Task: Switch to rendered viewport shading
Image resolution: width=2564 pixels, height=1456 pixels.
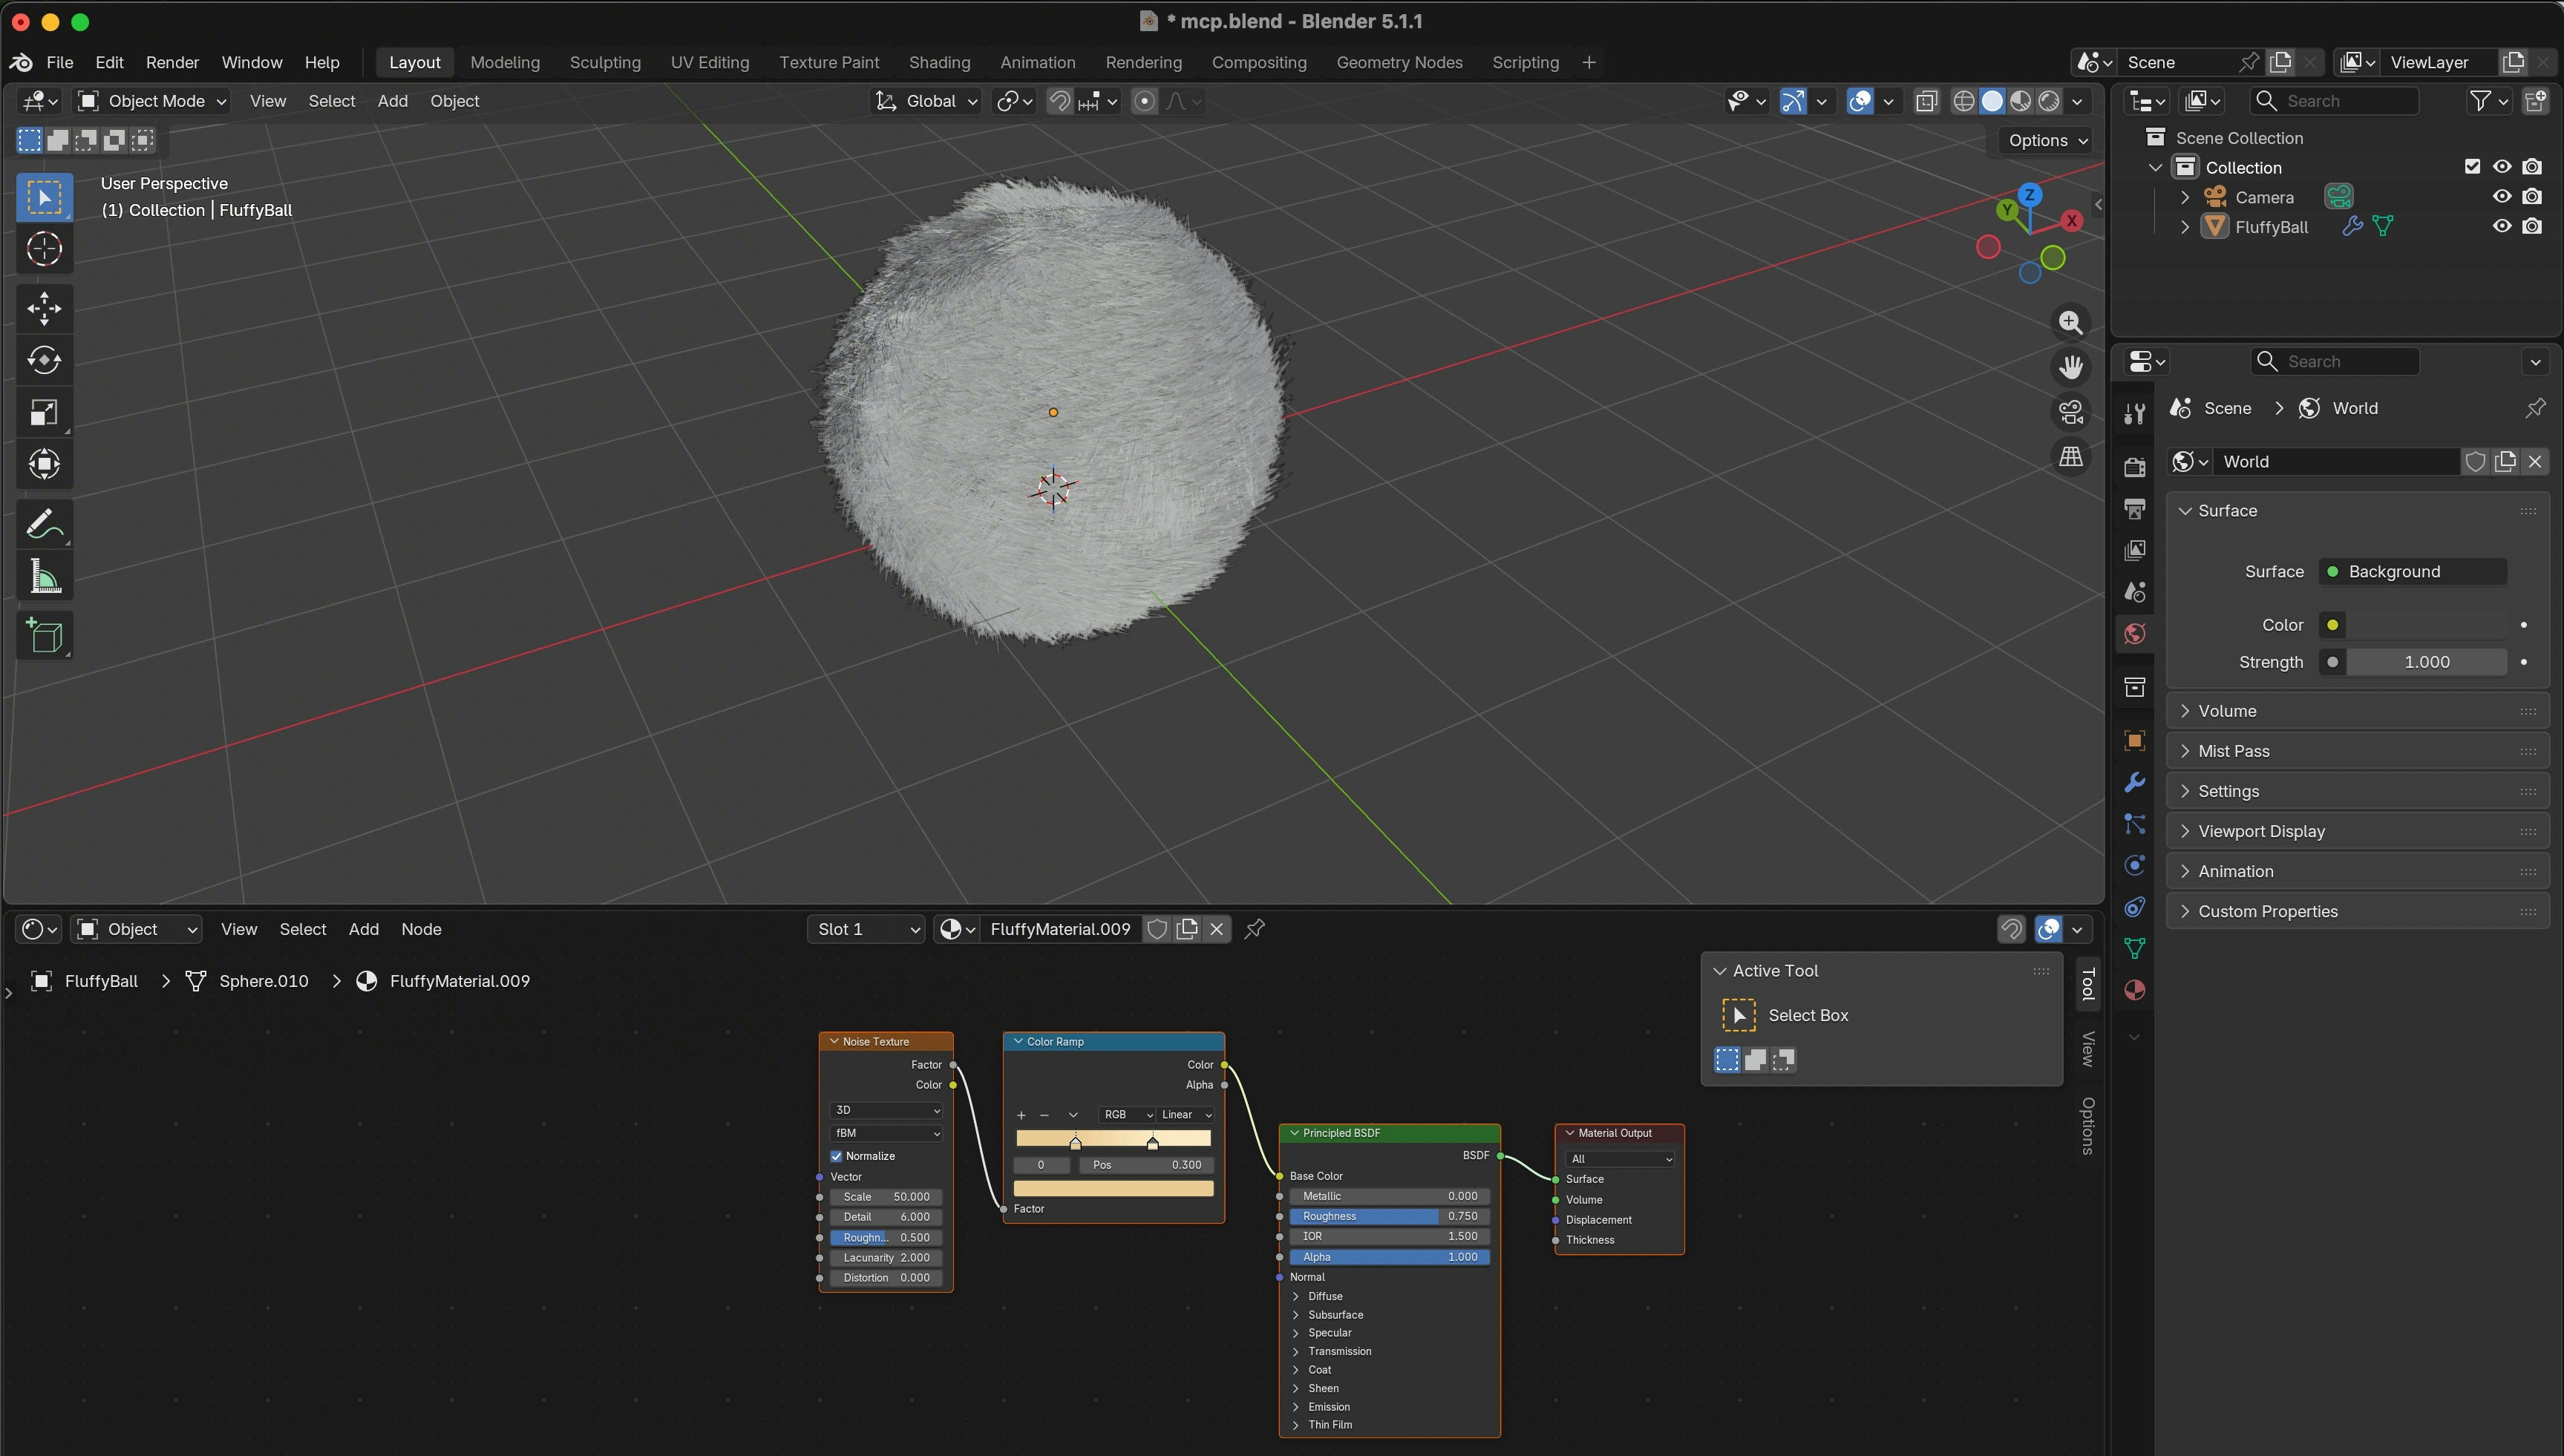Action: [2048, 101]
